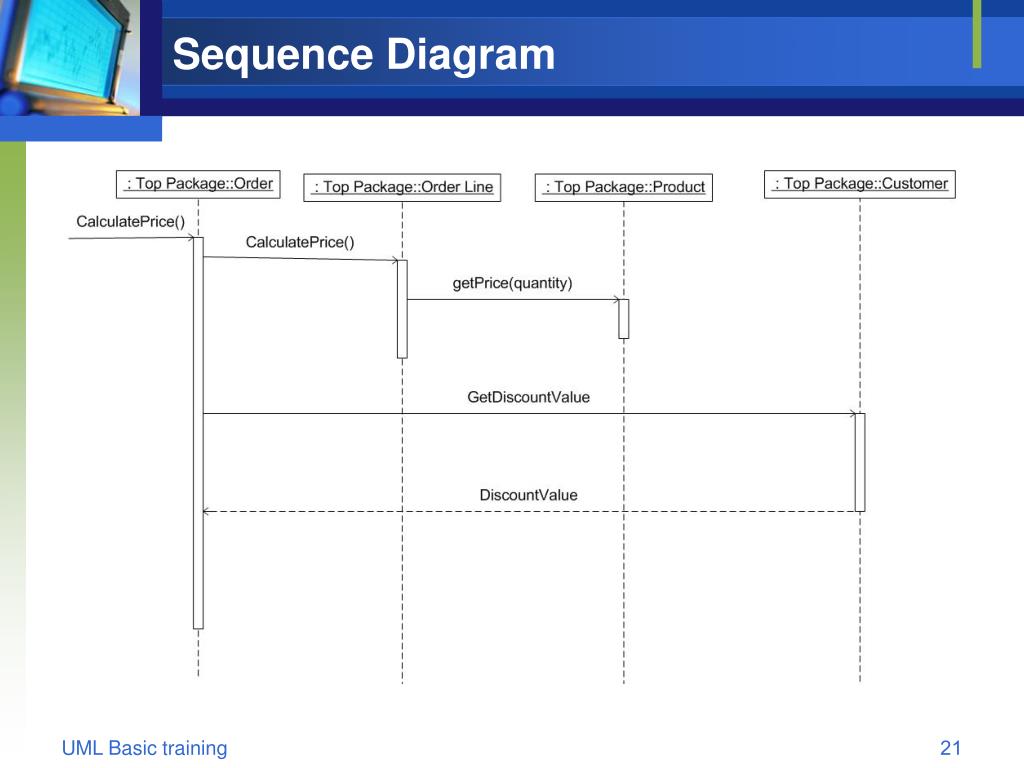Select the Top Package::Customer lifeline box

pyautogui.click(x=859, y=184)
